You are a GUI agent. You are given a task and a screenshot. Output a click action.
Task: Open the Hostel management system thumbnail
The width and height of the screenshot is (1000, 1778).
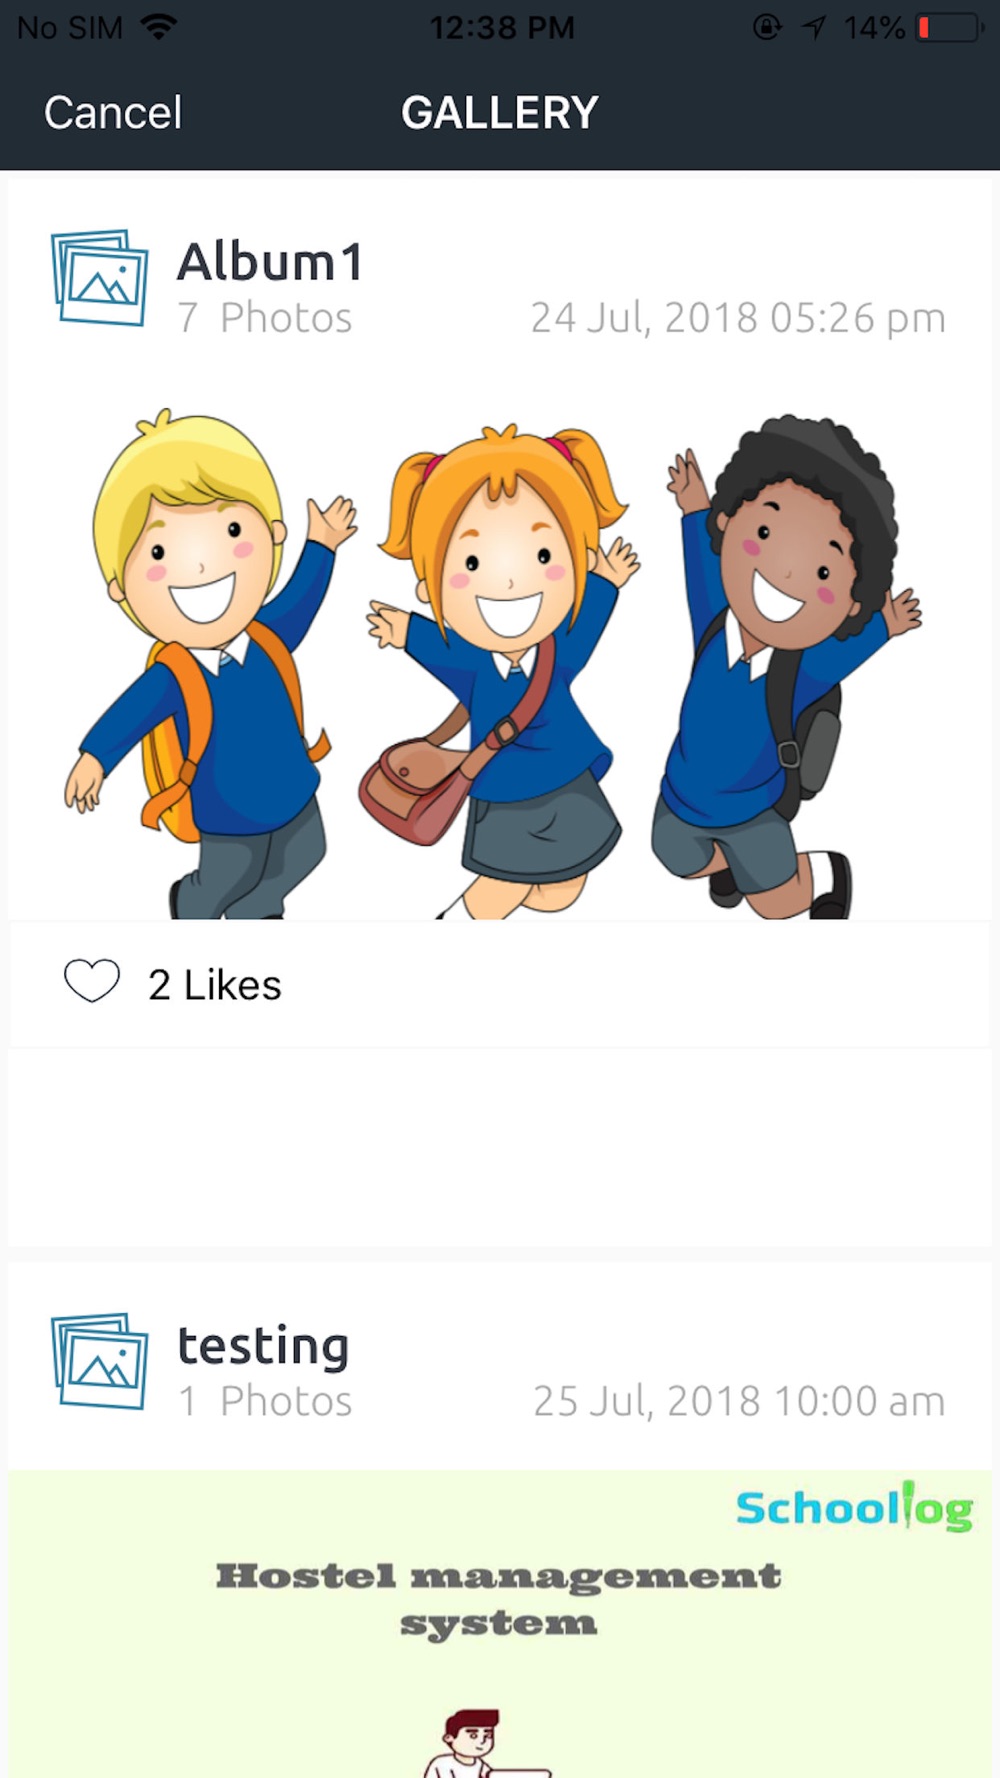pyautogui.click(x=500, y=1624)
